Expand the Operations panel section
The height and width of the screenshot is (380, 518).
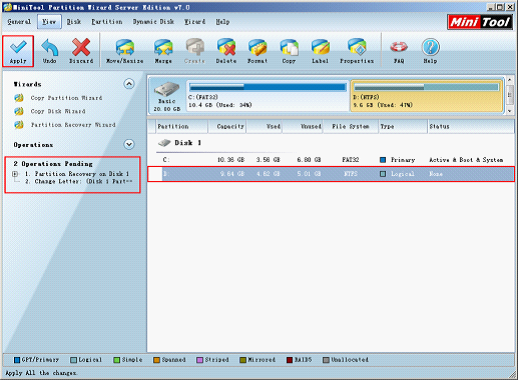129,144
